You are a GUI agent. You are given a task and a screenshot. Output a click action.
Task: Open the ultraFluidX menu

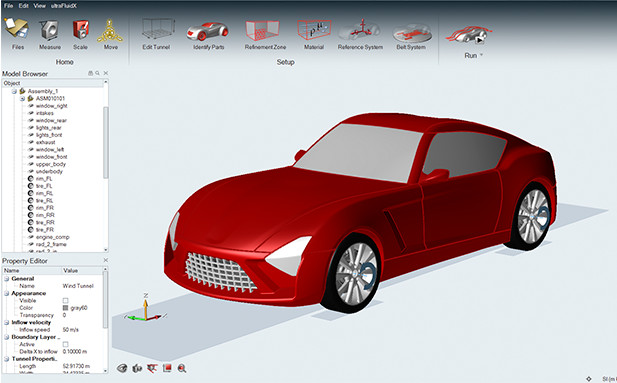pyautogui.click(x=64, y=6)
